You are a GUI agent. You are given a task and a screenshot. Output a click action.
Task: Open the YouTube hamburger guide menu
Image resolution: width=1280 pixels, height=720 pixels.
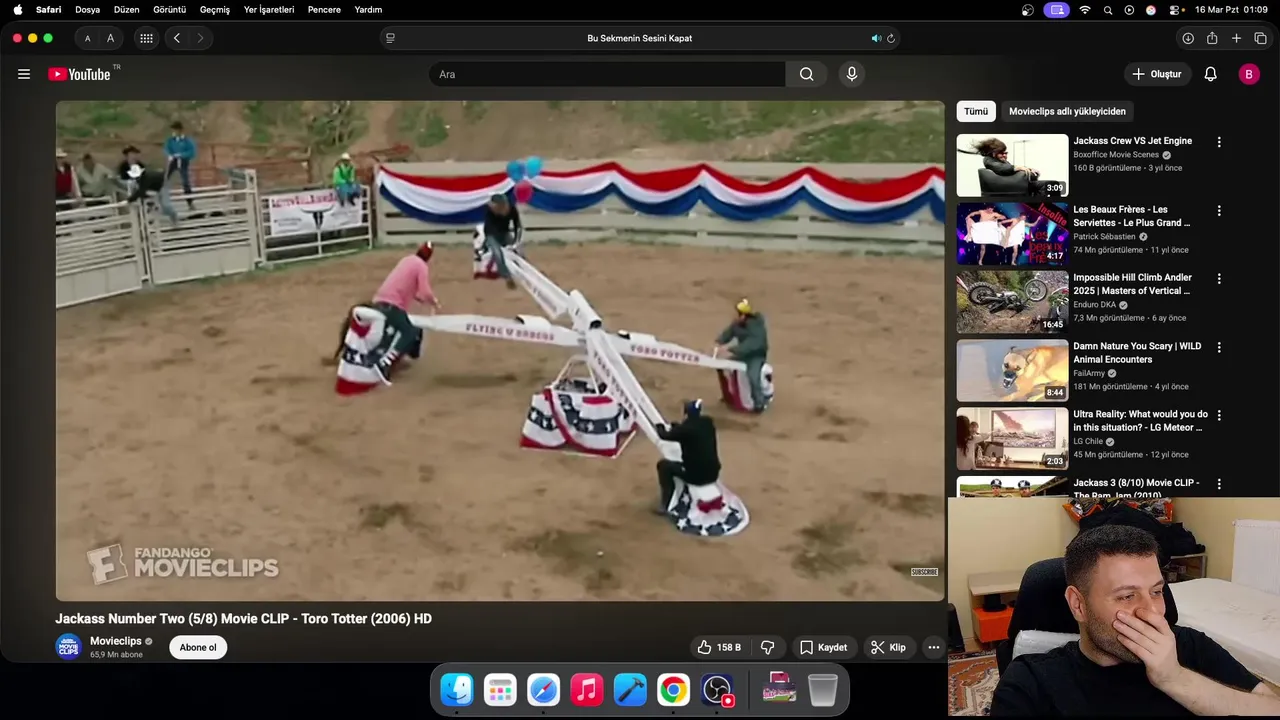24,74
